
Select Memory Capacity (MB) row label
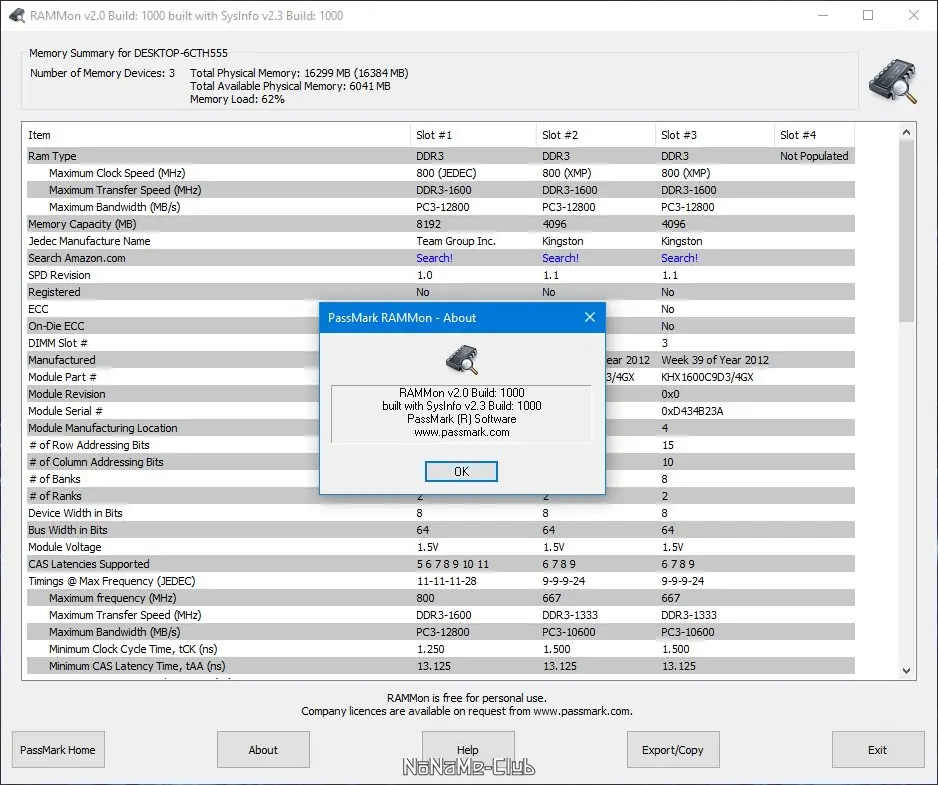click(82, 224)
